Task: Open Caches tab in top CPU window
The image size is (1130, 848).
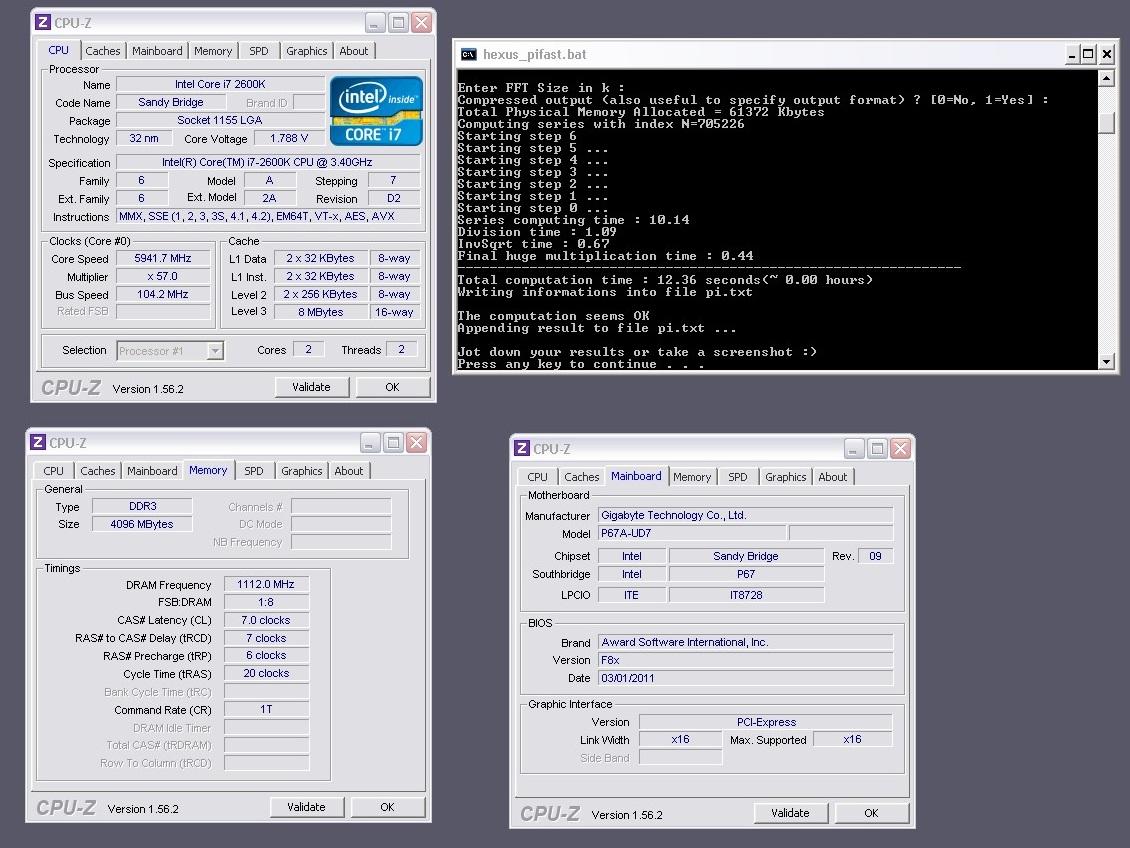Action: tap(102, 51)
